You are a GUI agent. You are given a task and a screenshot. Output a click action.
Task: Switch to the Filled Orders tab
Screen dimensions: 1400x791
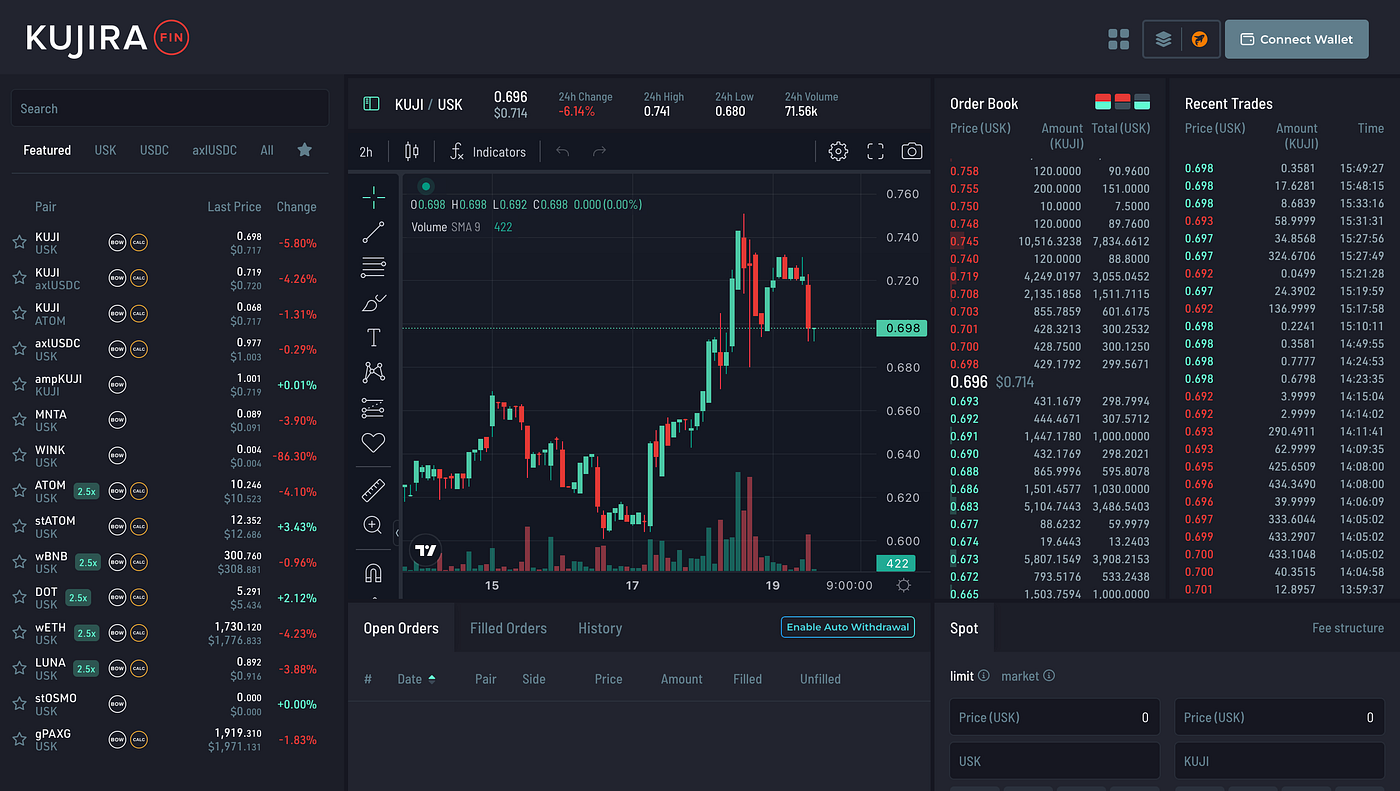(x=508, y=628)
